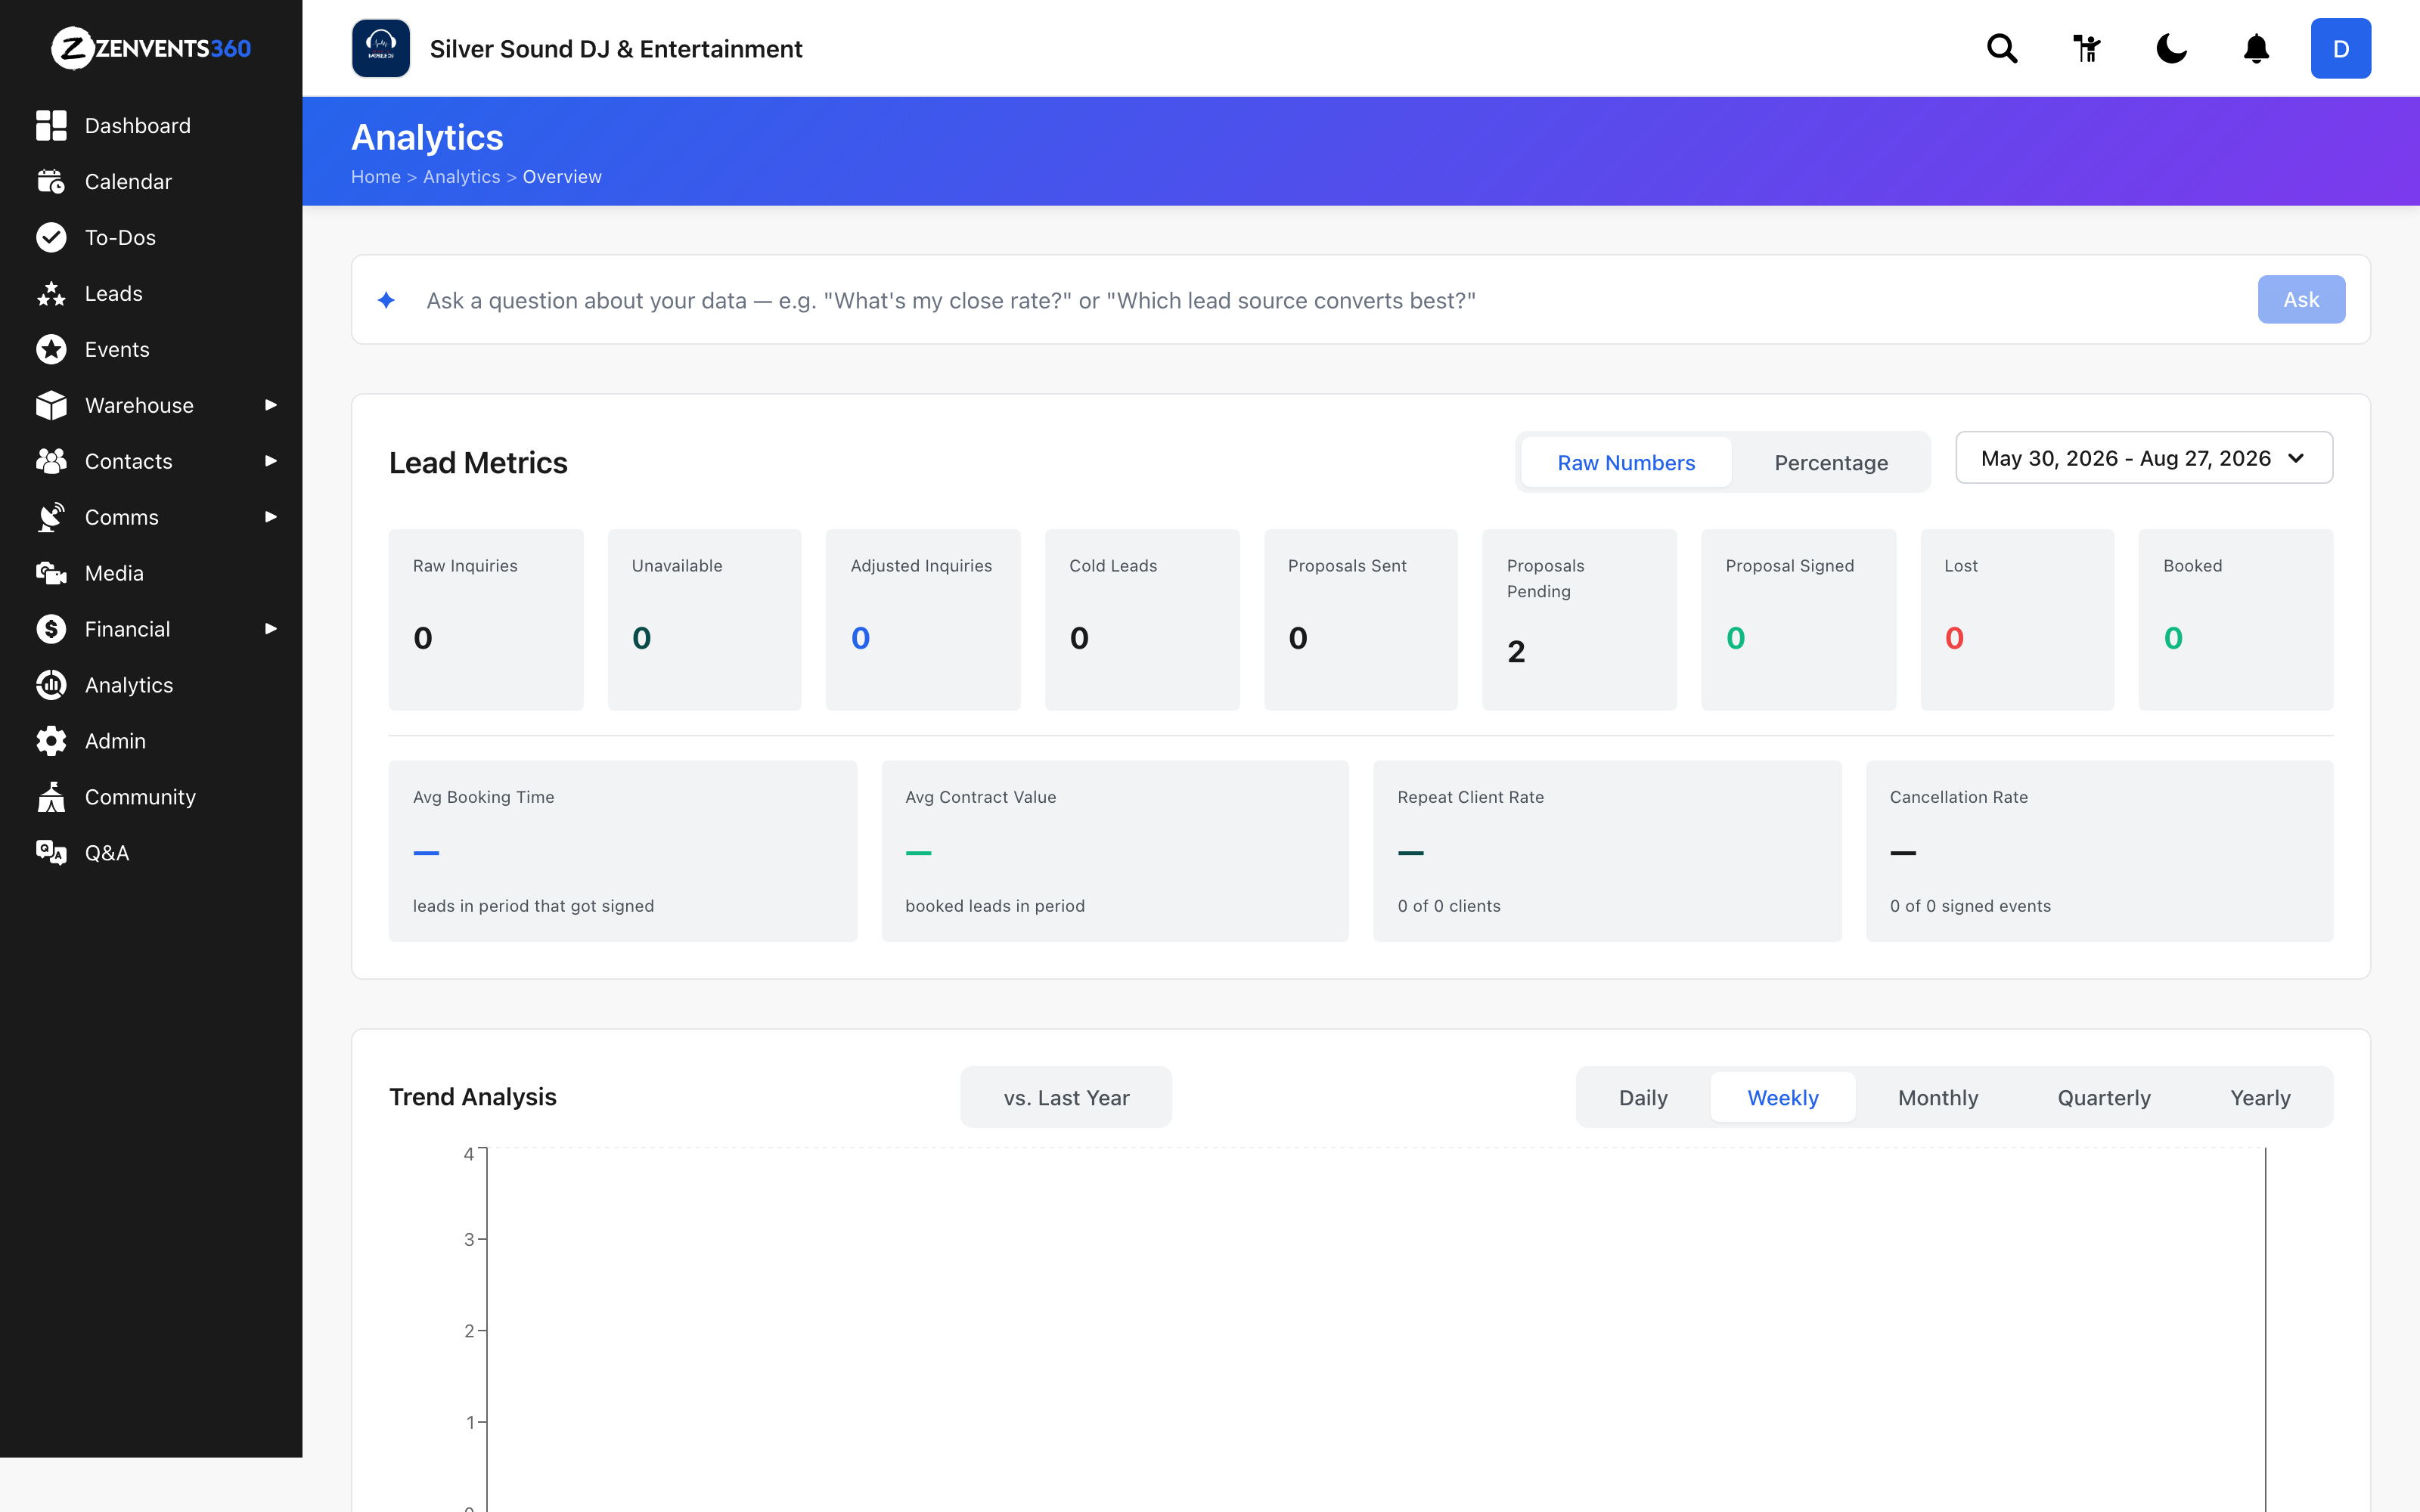Click the Avg Booking Time card
The width and height of the screenshot is (2420, 1512).
pos(622,851)
